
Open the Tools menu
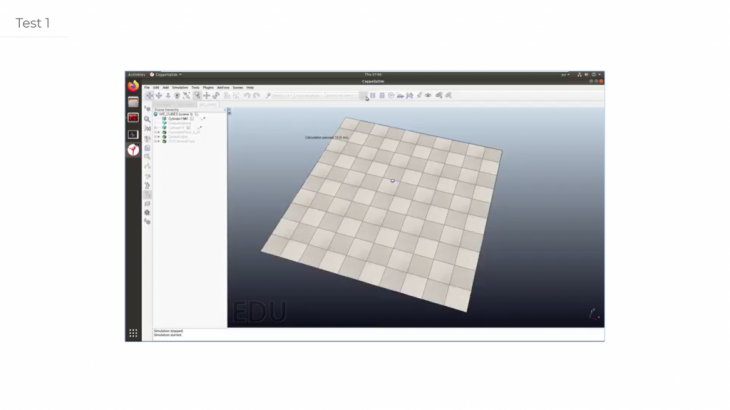tap(195, 87)
